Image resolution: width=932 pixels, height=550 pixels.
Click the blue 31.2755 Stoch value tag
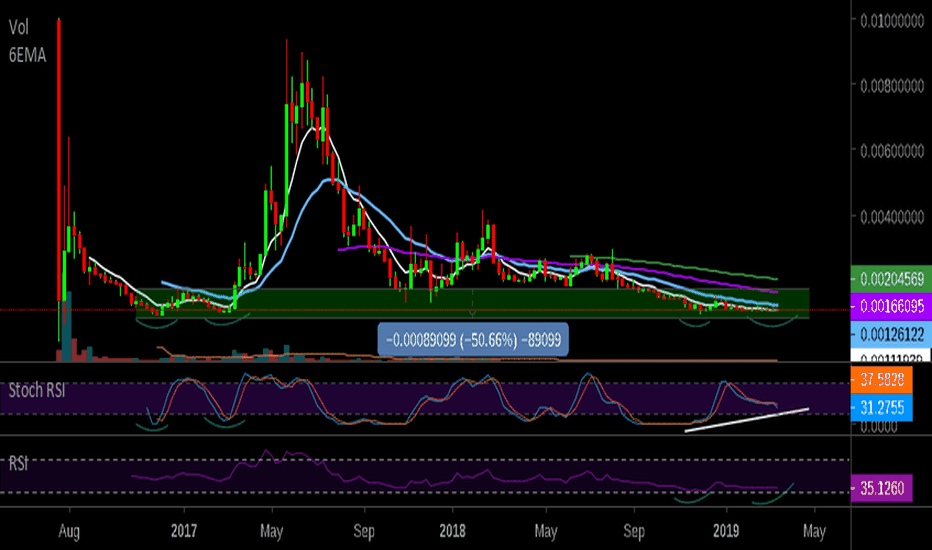881,408
